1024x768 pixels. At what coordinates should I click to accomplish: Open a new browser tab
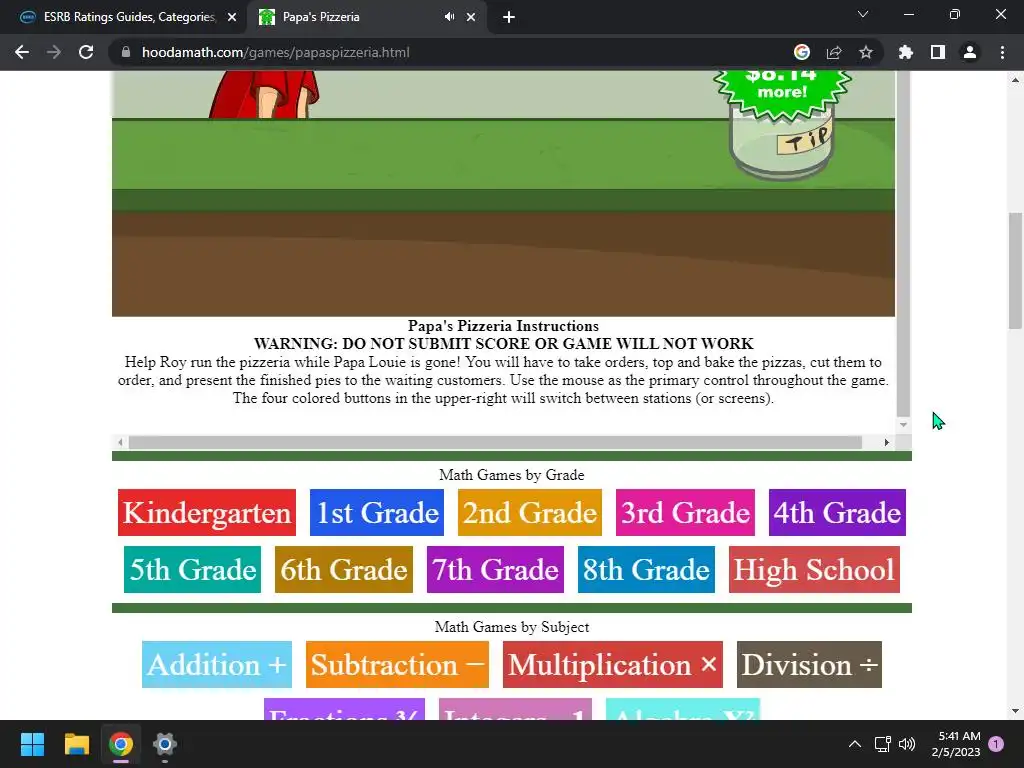pyautogui.click(x=509, y=17)
